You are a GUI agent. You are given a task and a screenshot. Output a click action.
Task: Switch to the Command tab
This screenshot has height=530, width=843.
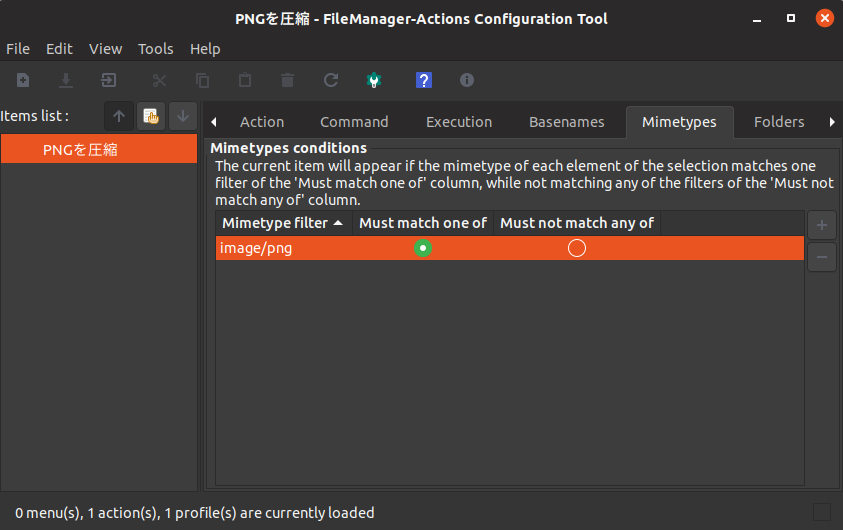354,122
